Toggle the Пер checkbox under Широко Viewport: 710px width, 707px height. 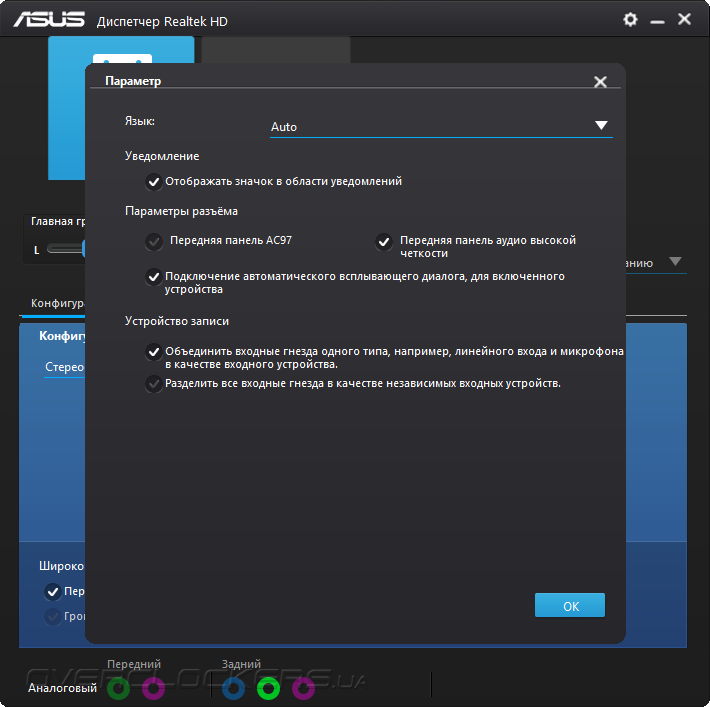click(53, 592)
